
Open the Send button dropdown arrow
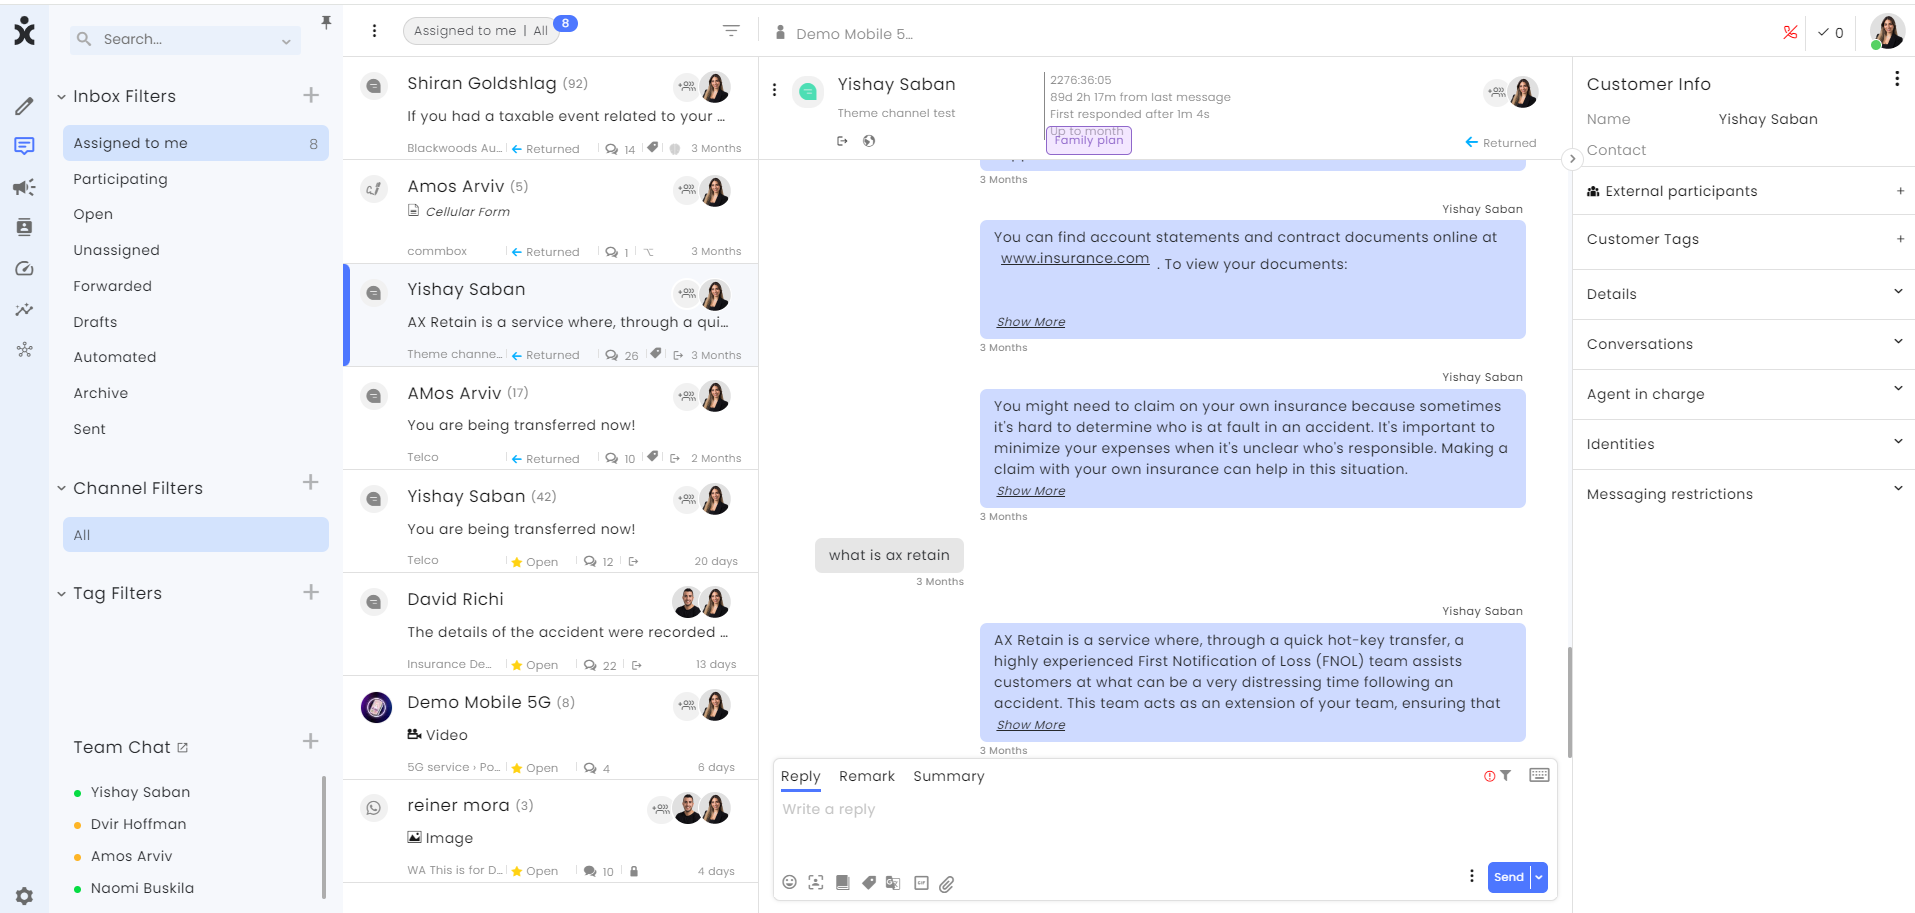[1539, 877]
